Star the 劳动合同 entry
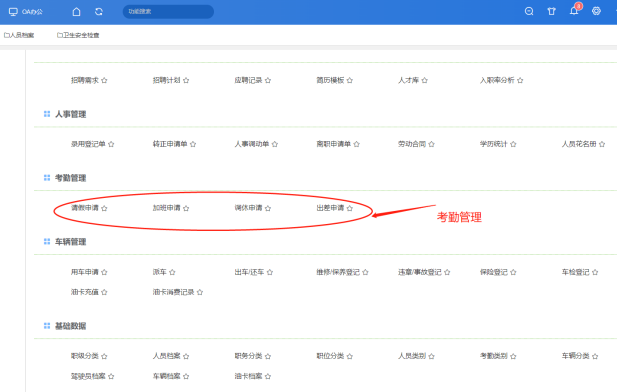The image size is (617, 392). pyautogui.click(x=432, y=144)
